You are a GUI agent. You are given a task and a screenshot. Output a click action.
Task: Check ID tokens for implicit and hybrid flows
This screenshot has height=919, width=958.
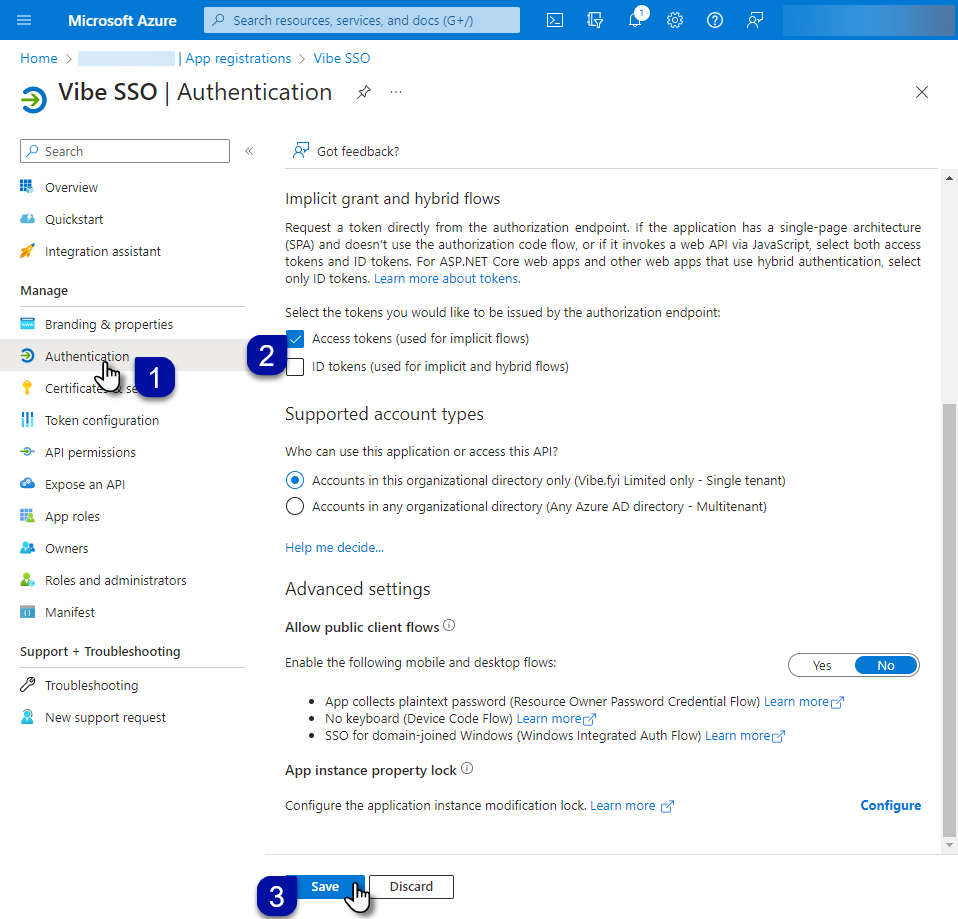[x=294, y=367]
